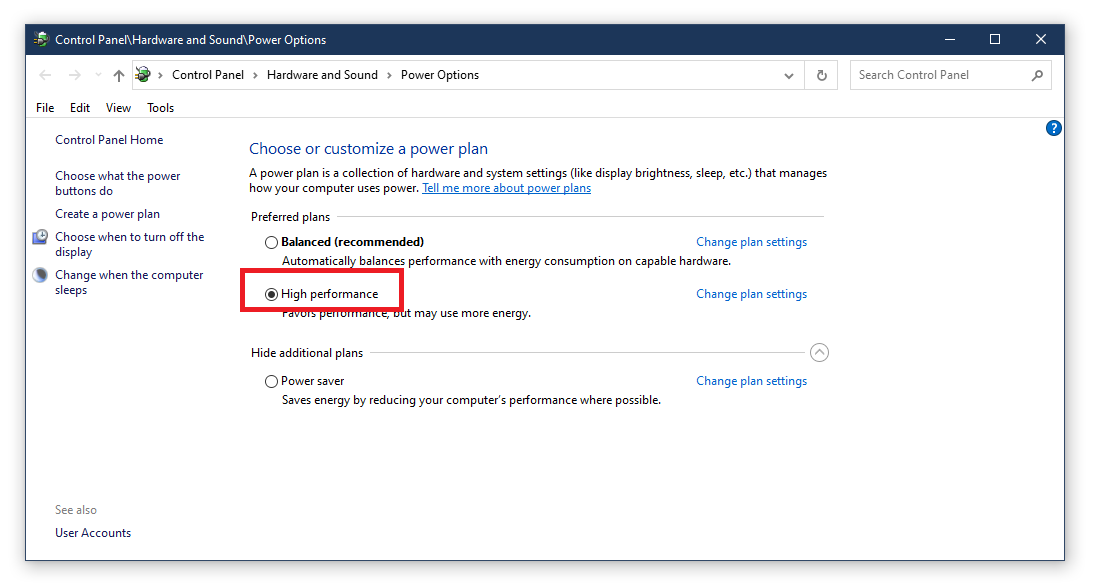Click the title bar window icon
The image size is (1093, 587).
[41, 40]
